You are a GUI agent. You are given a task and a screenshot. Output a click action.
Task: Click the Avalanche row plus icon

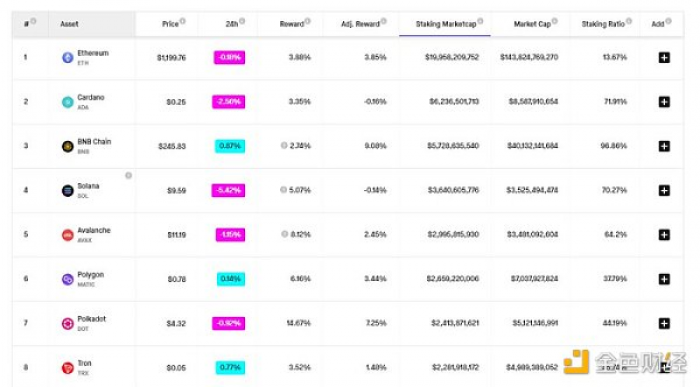pyautogui.click(x=664, y=235)
